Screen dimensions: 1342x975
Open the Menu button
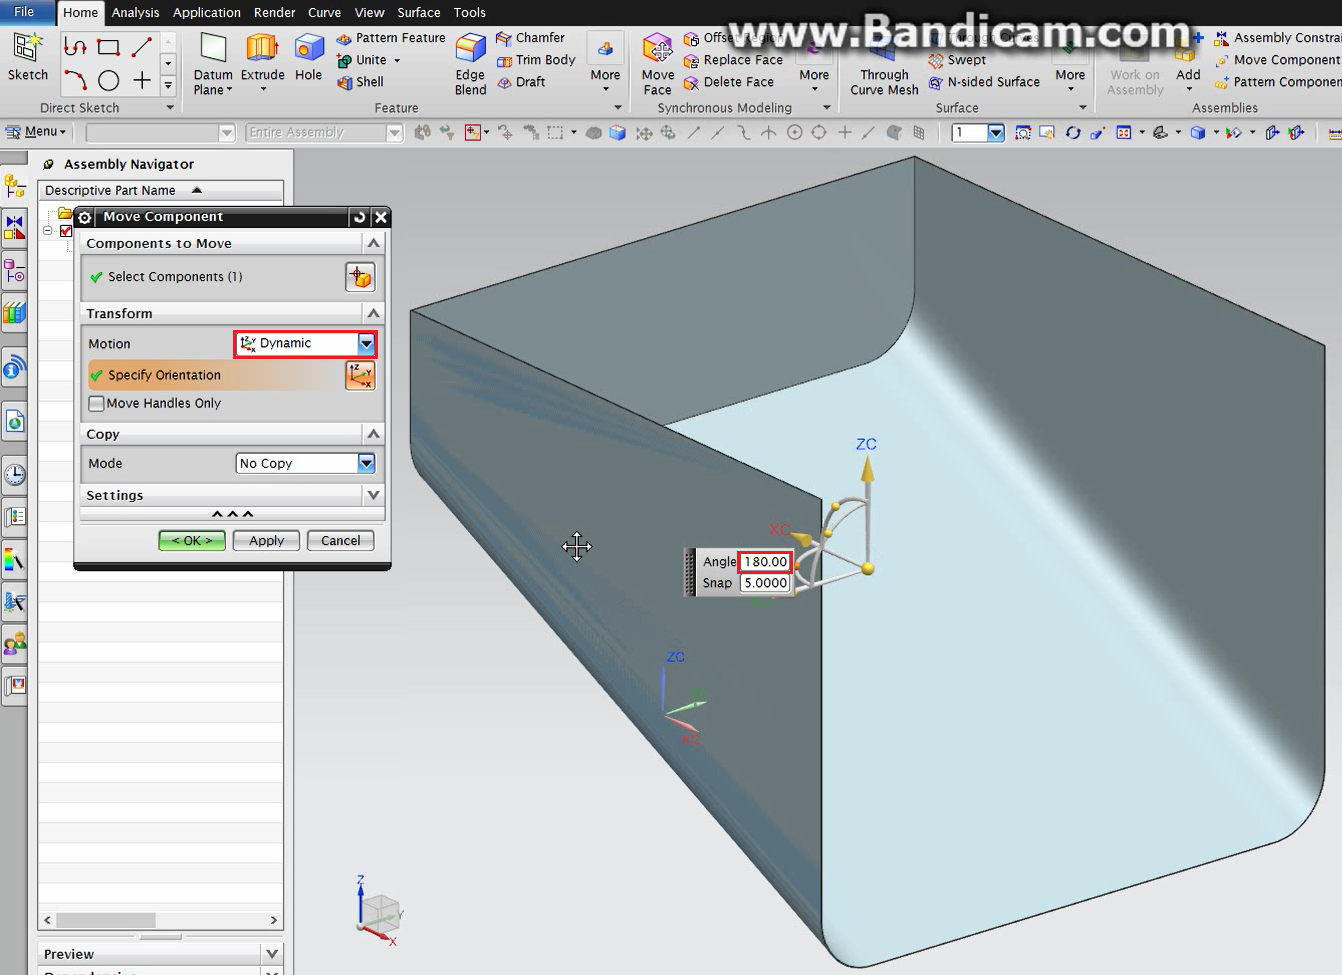pos(36,132)
